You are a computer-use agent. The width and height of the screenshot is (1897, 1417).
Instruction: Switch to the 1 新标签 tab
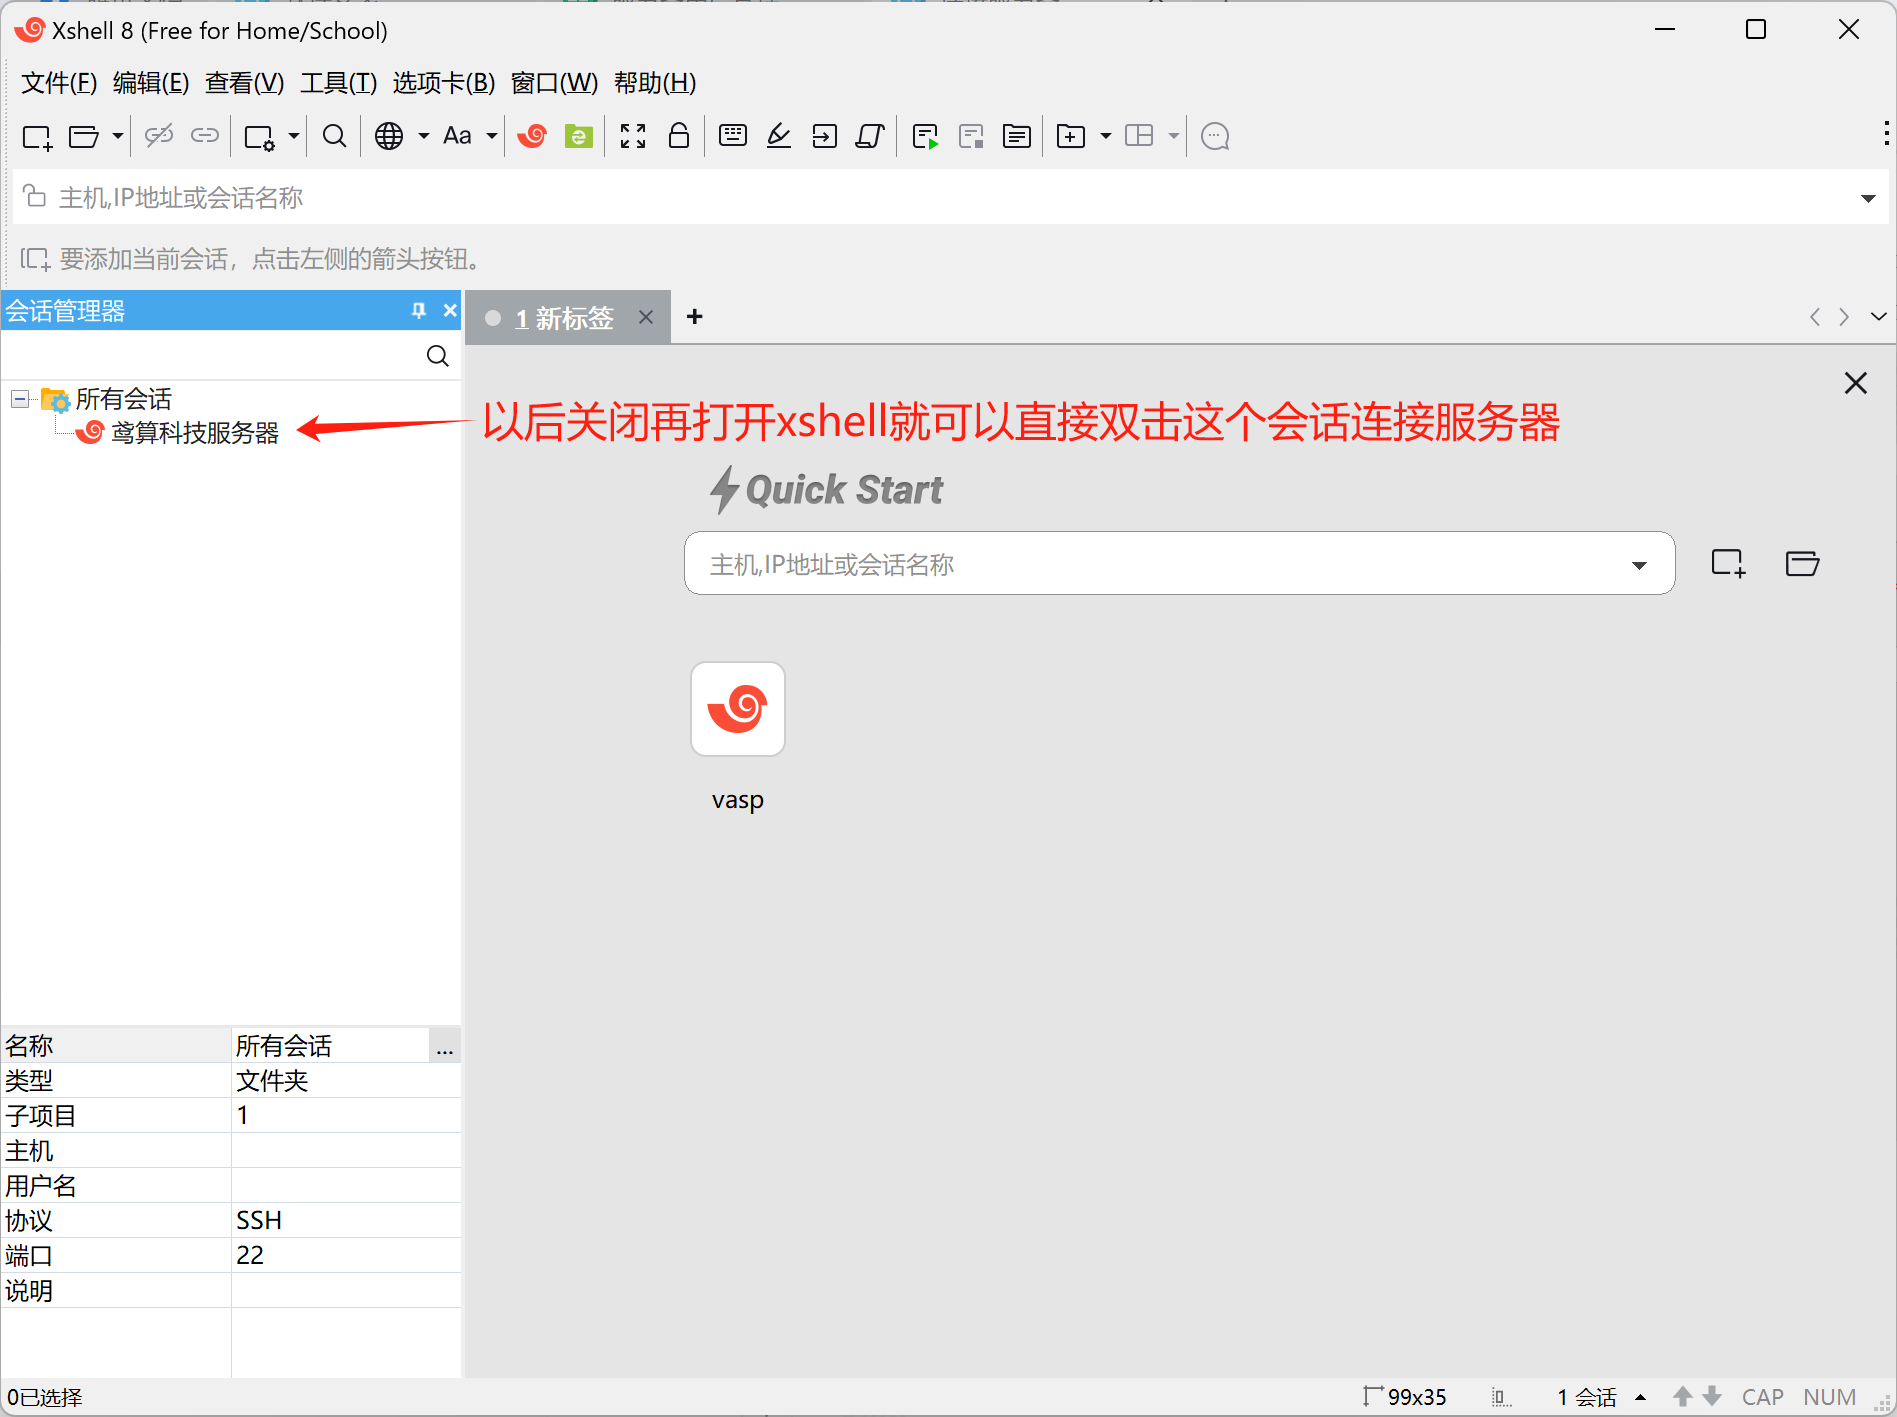(564, 318)
